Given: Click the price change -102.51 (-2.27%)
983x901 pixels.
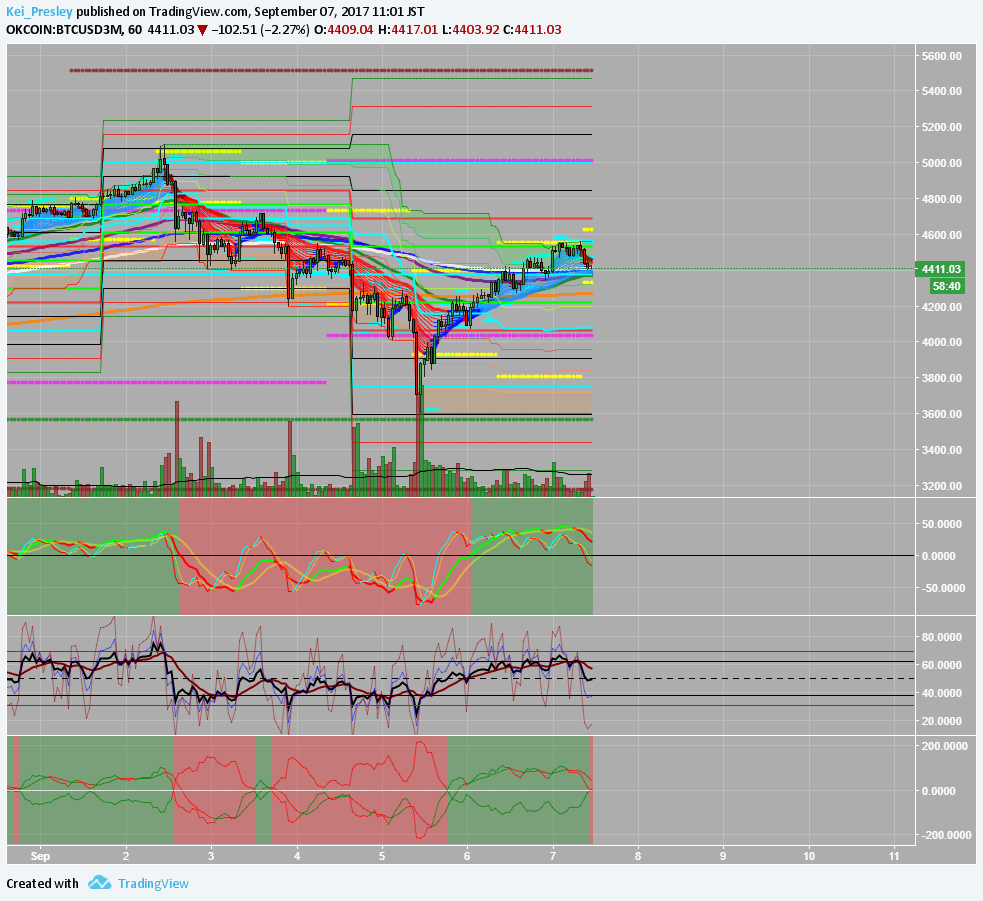Looking at the screenshot, I should [260, 29].
